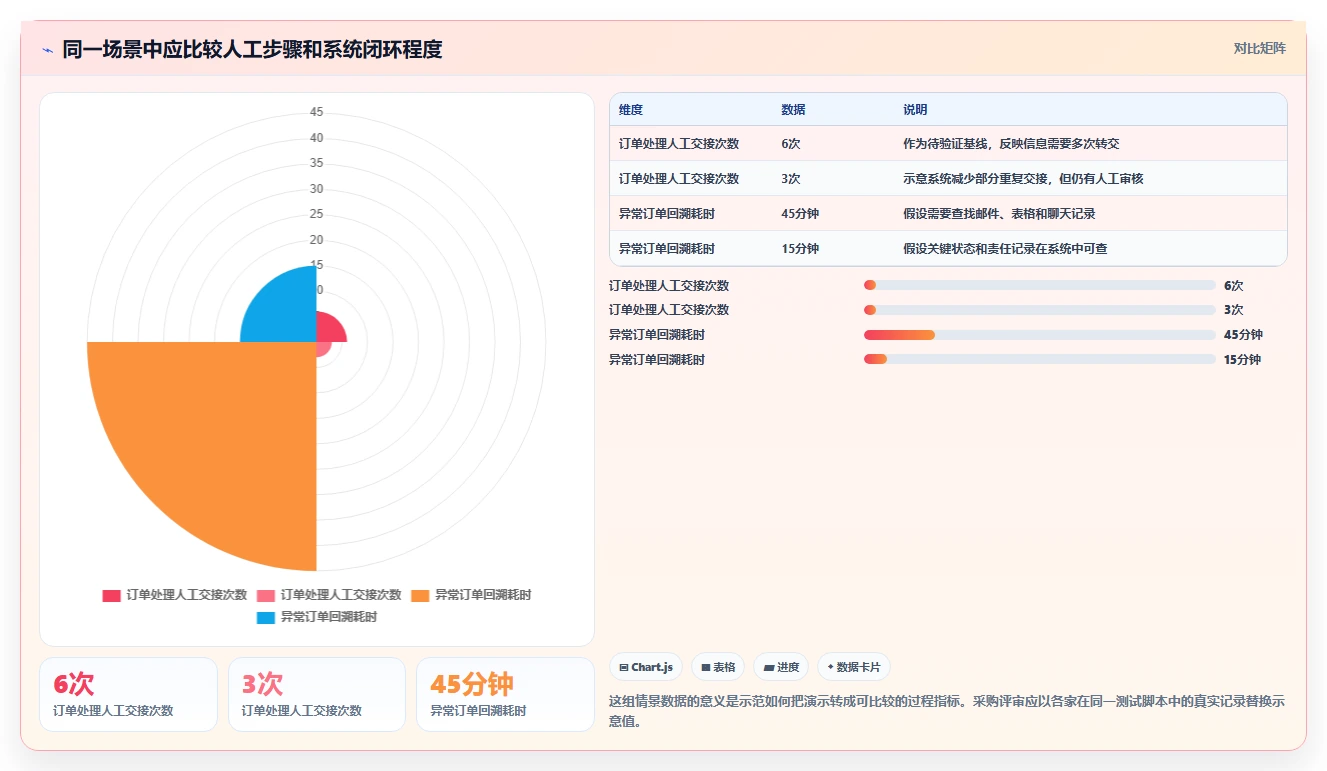Click the 6次 progress bar

tap(1040, 285)
